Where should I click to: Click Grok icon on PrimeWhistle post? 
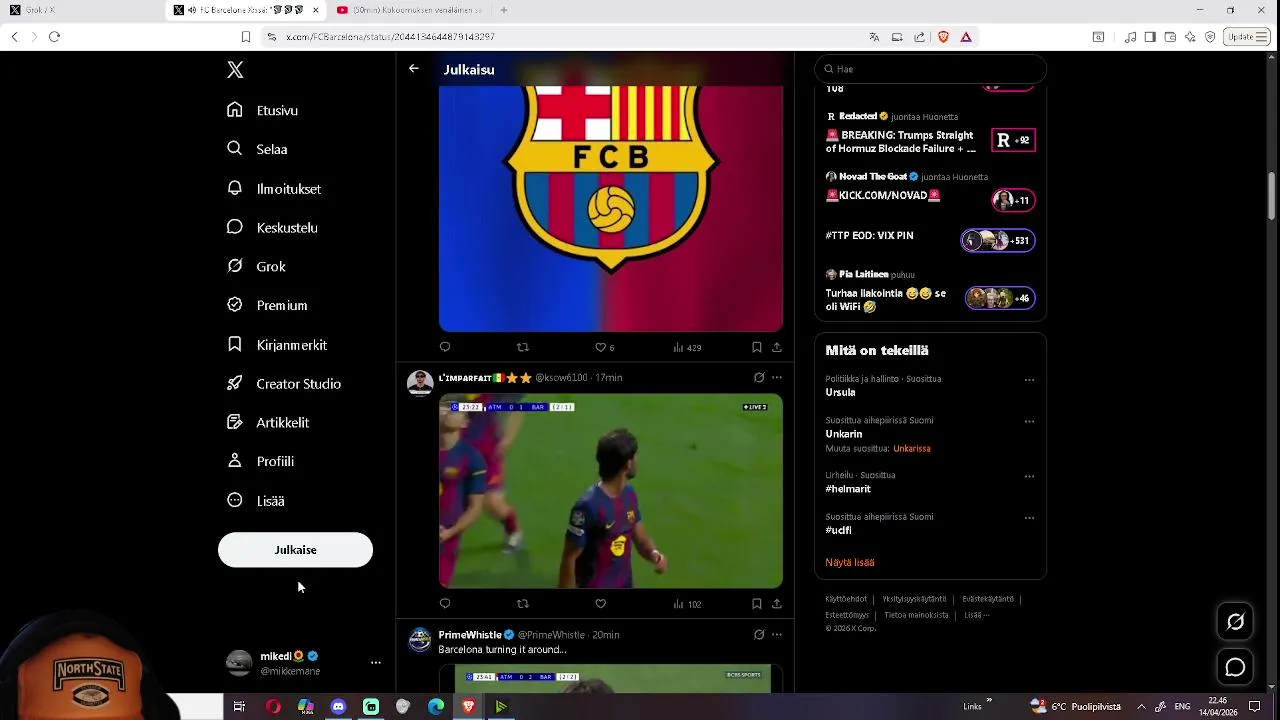pyautogui.click(x=759, y=634)
